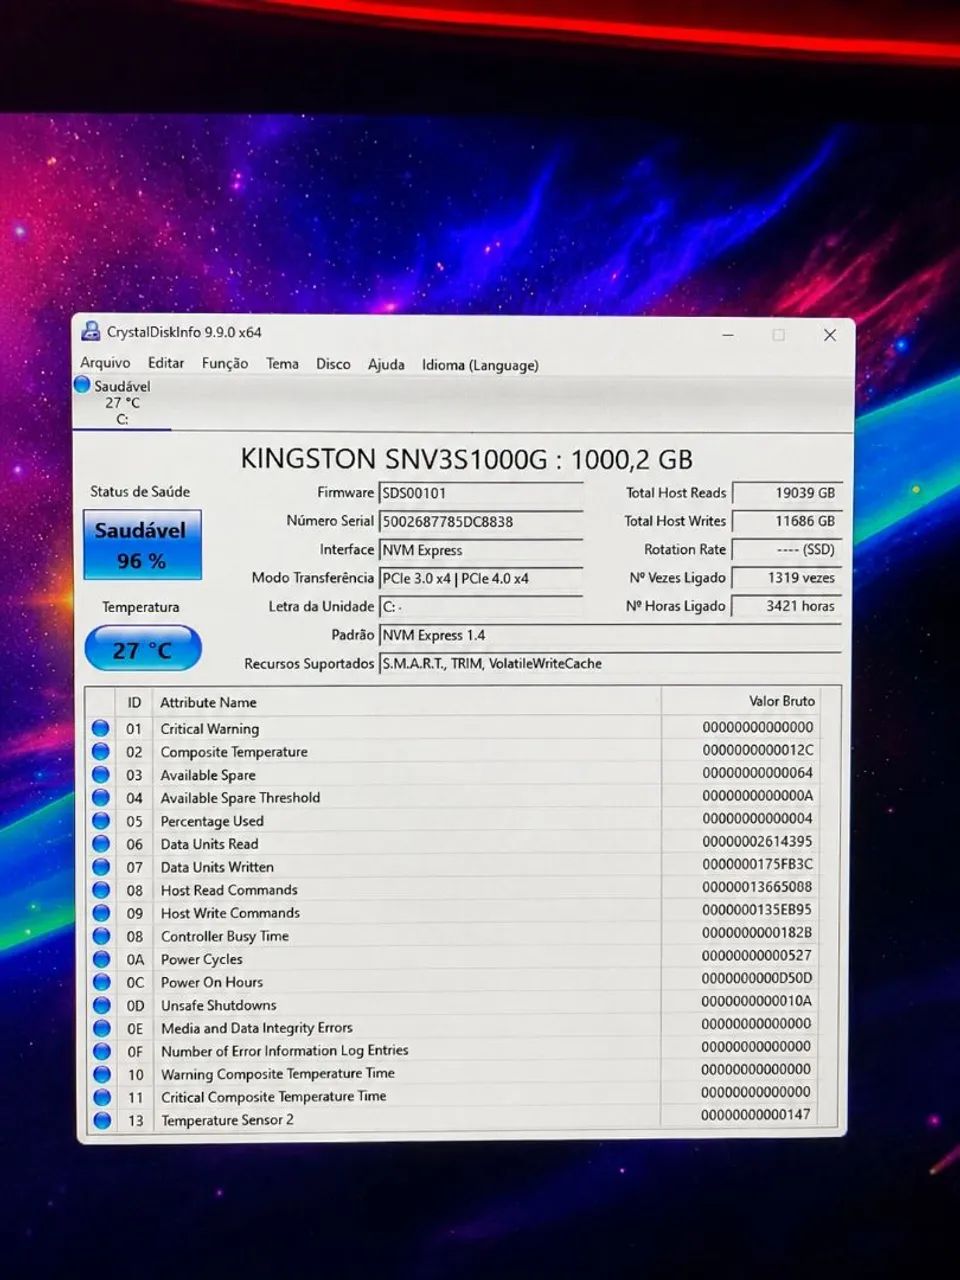
Task: Click the Valor Bruto column header
Action: (x=782, y=701)
